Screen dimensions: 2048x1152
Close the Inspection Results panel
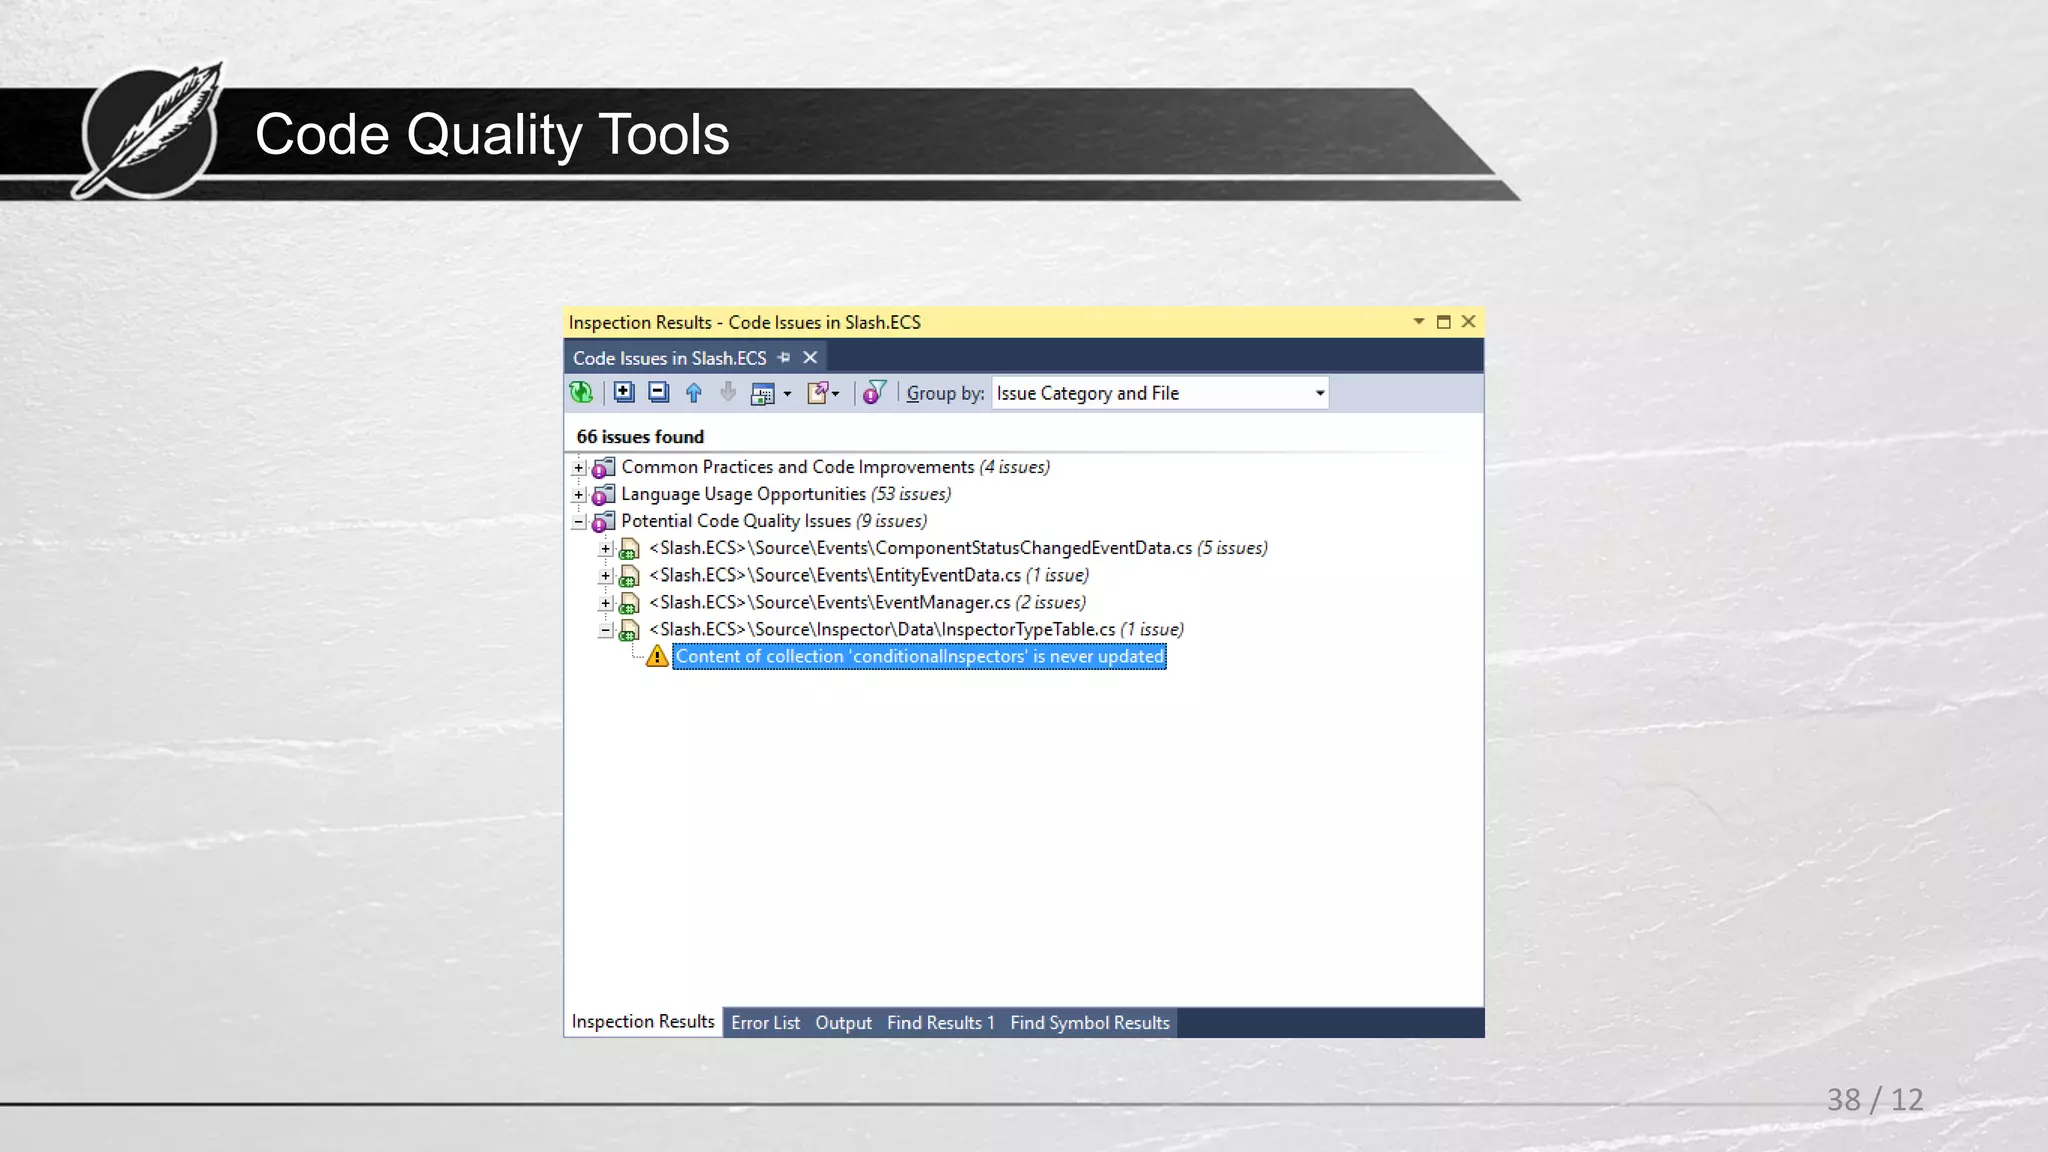point(1468,322)
